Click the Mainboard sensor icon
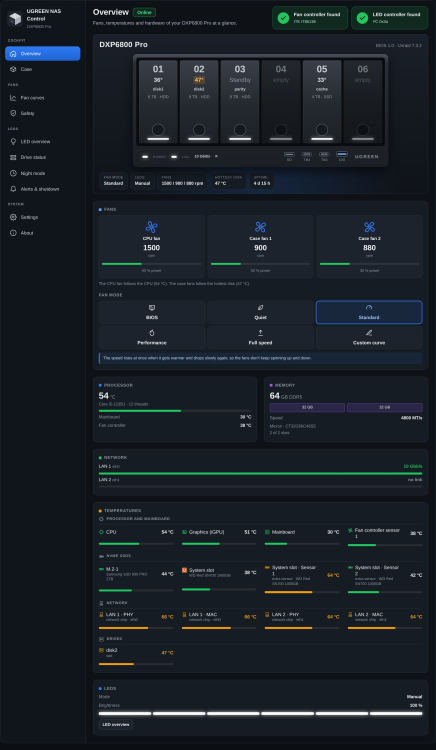 tap(267, 532)
